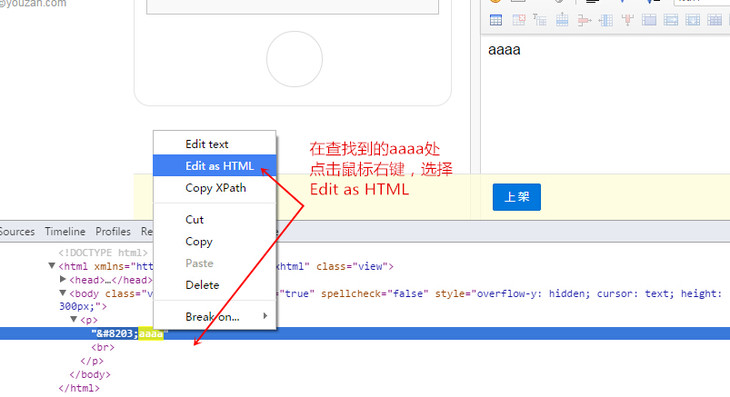Click the insert column icon in table tools
Image resolution: width=730 pixels, height=397 pixels.
(606, 20)
